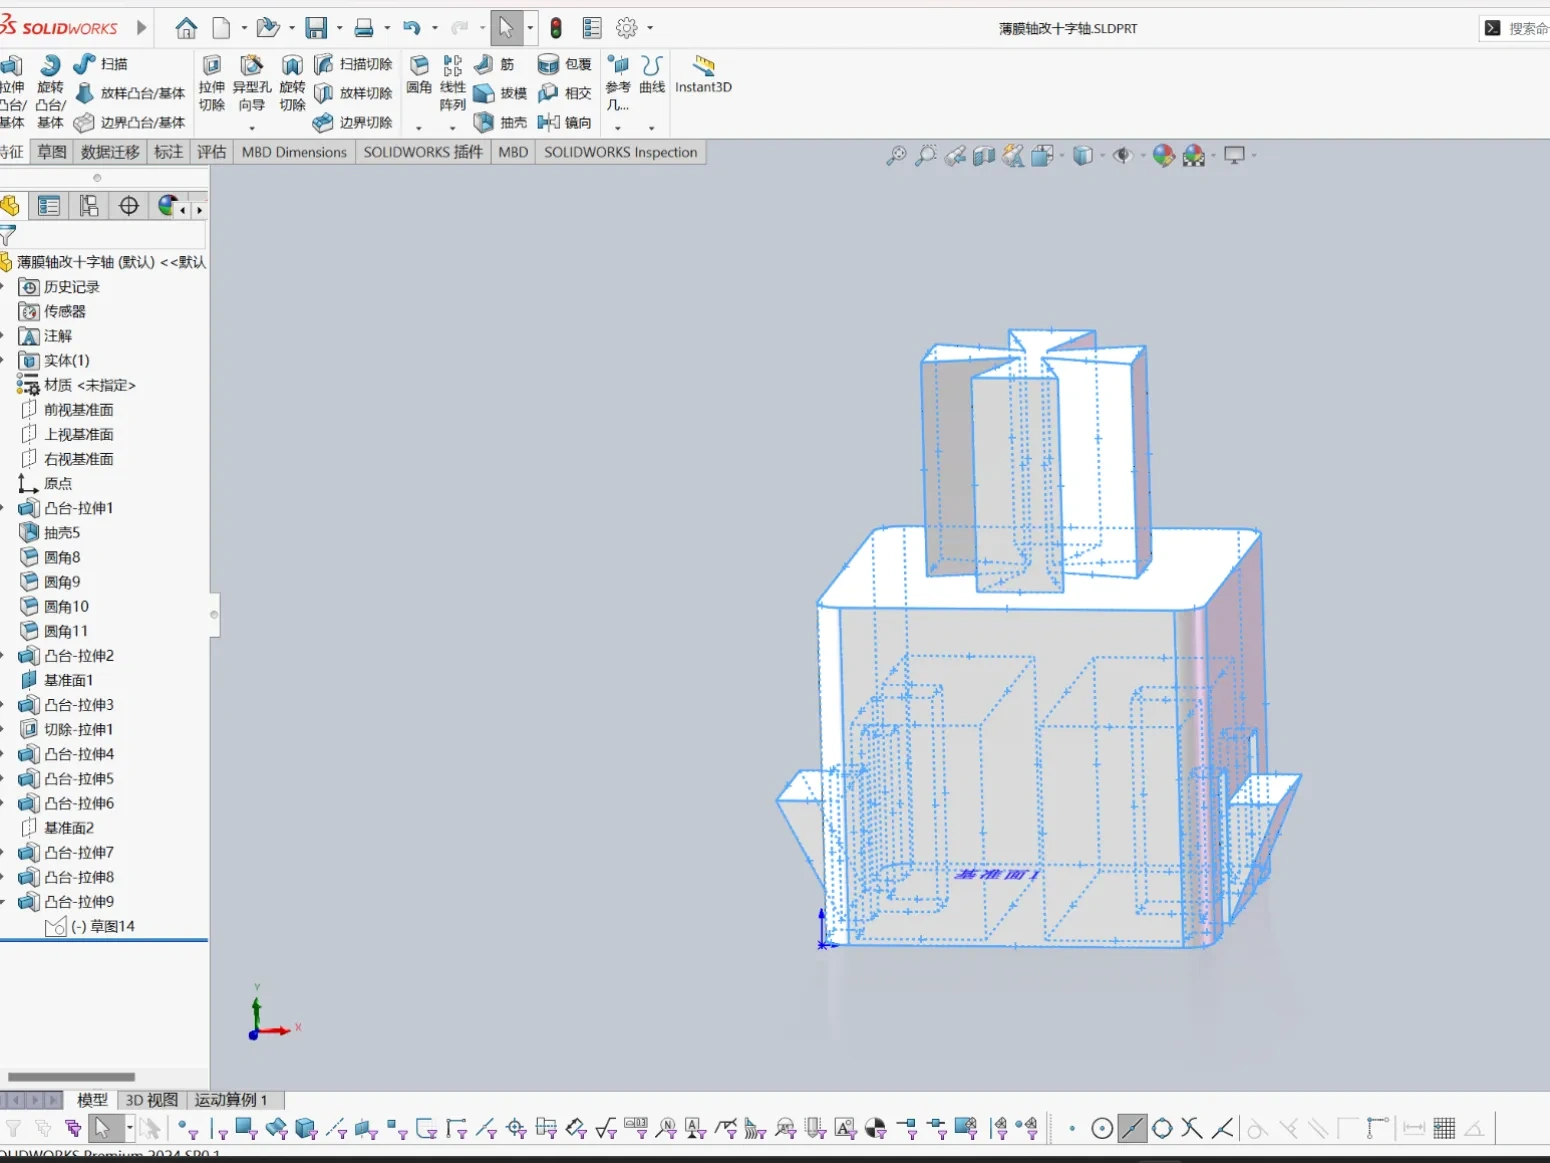Image resolution: width=1550 pixels, height=1163 pixels.
Task: Open the 运动算例 1 tab
Action: (x=231, y=1100)
